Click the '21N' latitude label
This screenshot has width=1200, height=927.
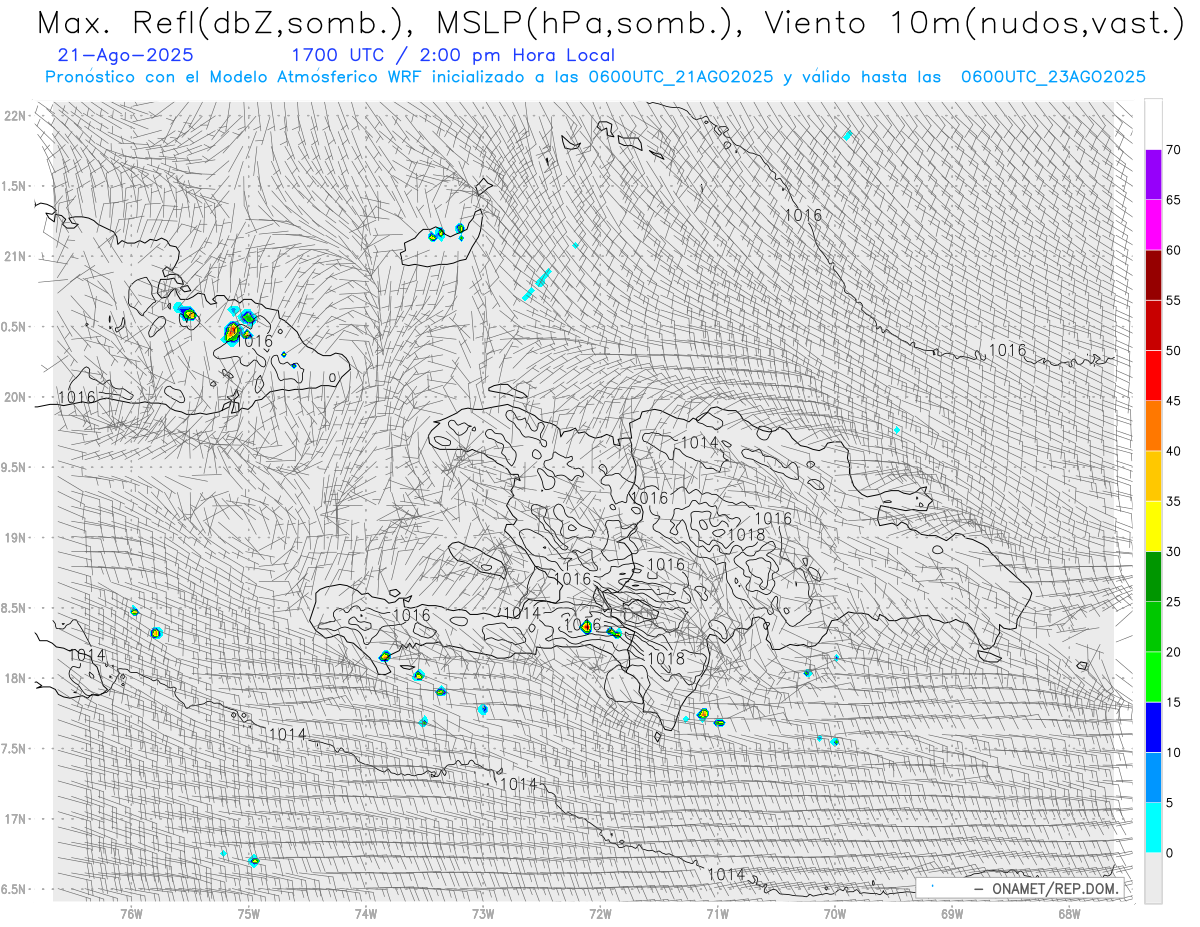15,257
